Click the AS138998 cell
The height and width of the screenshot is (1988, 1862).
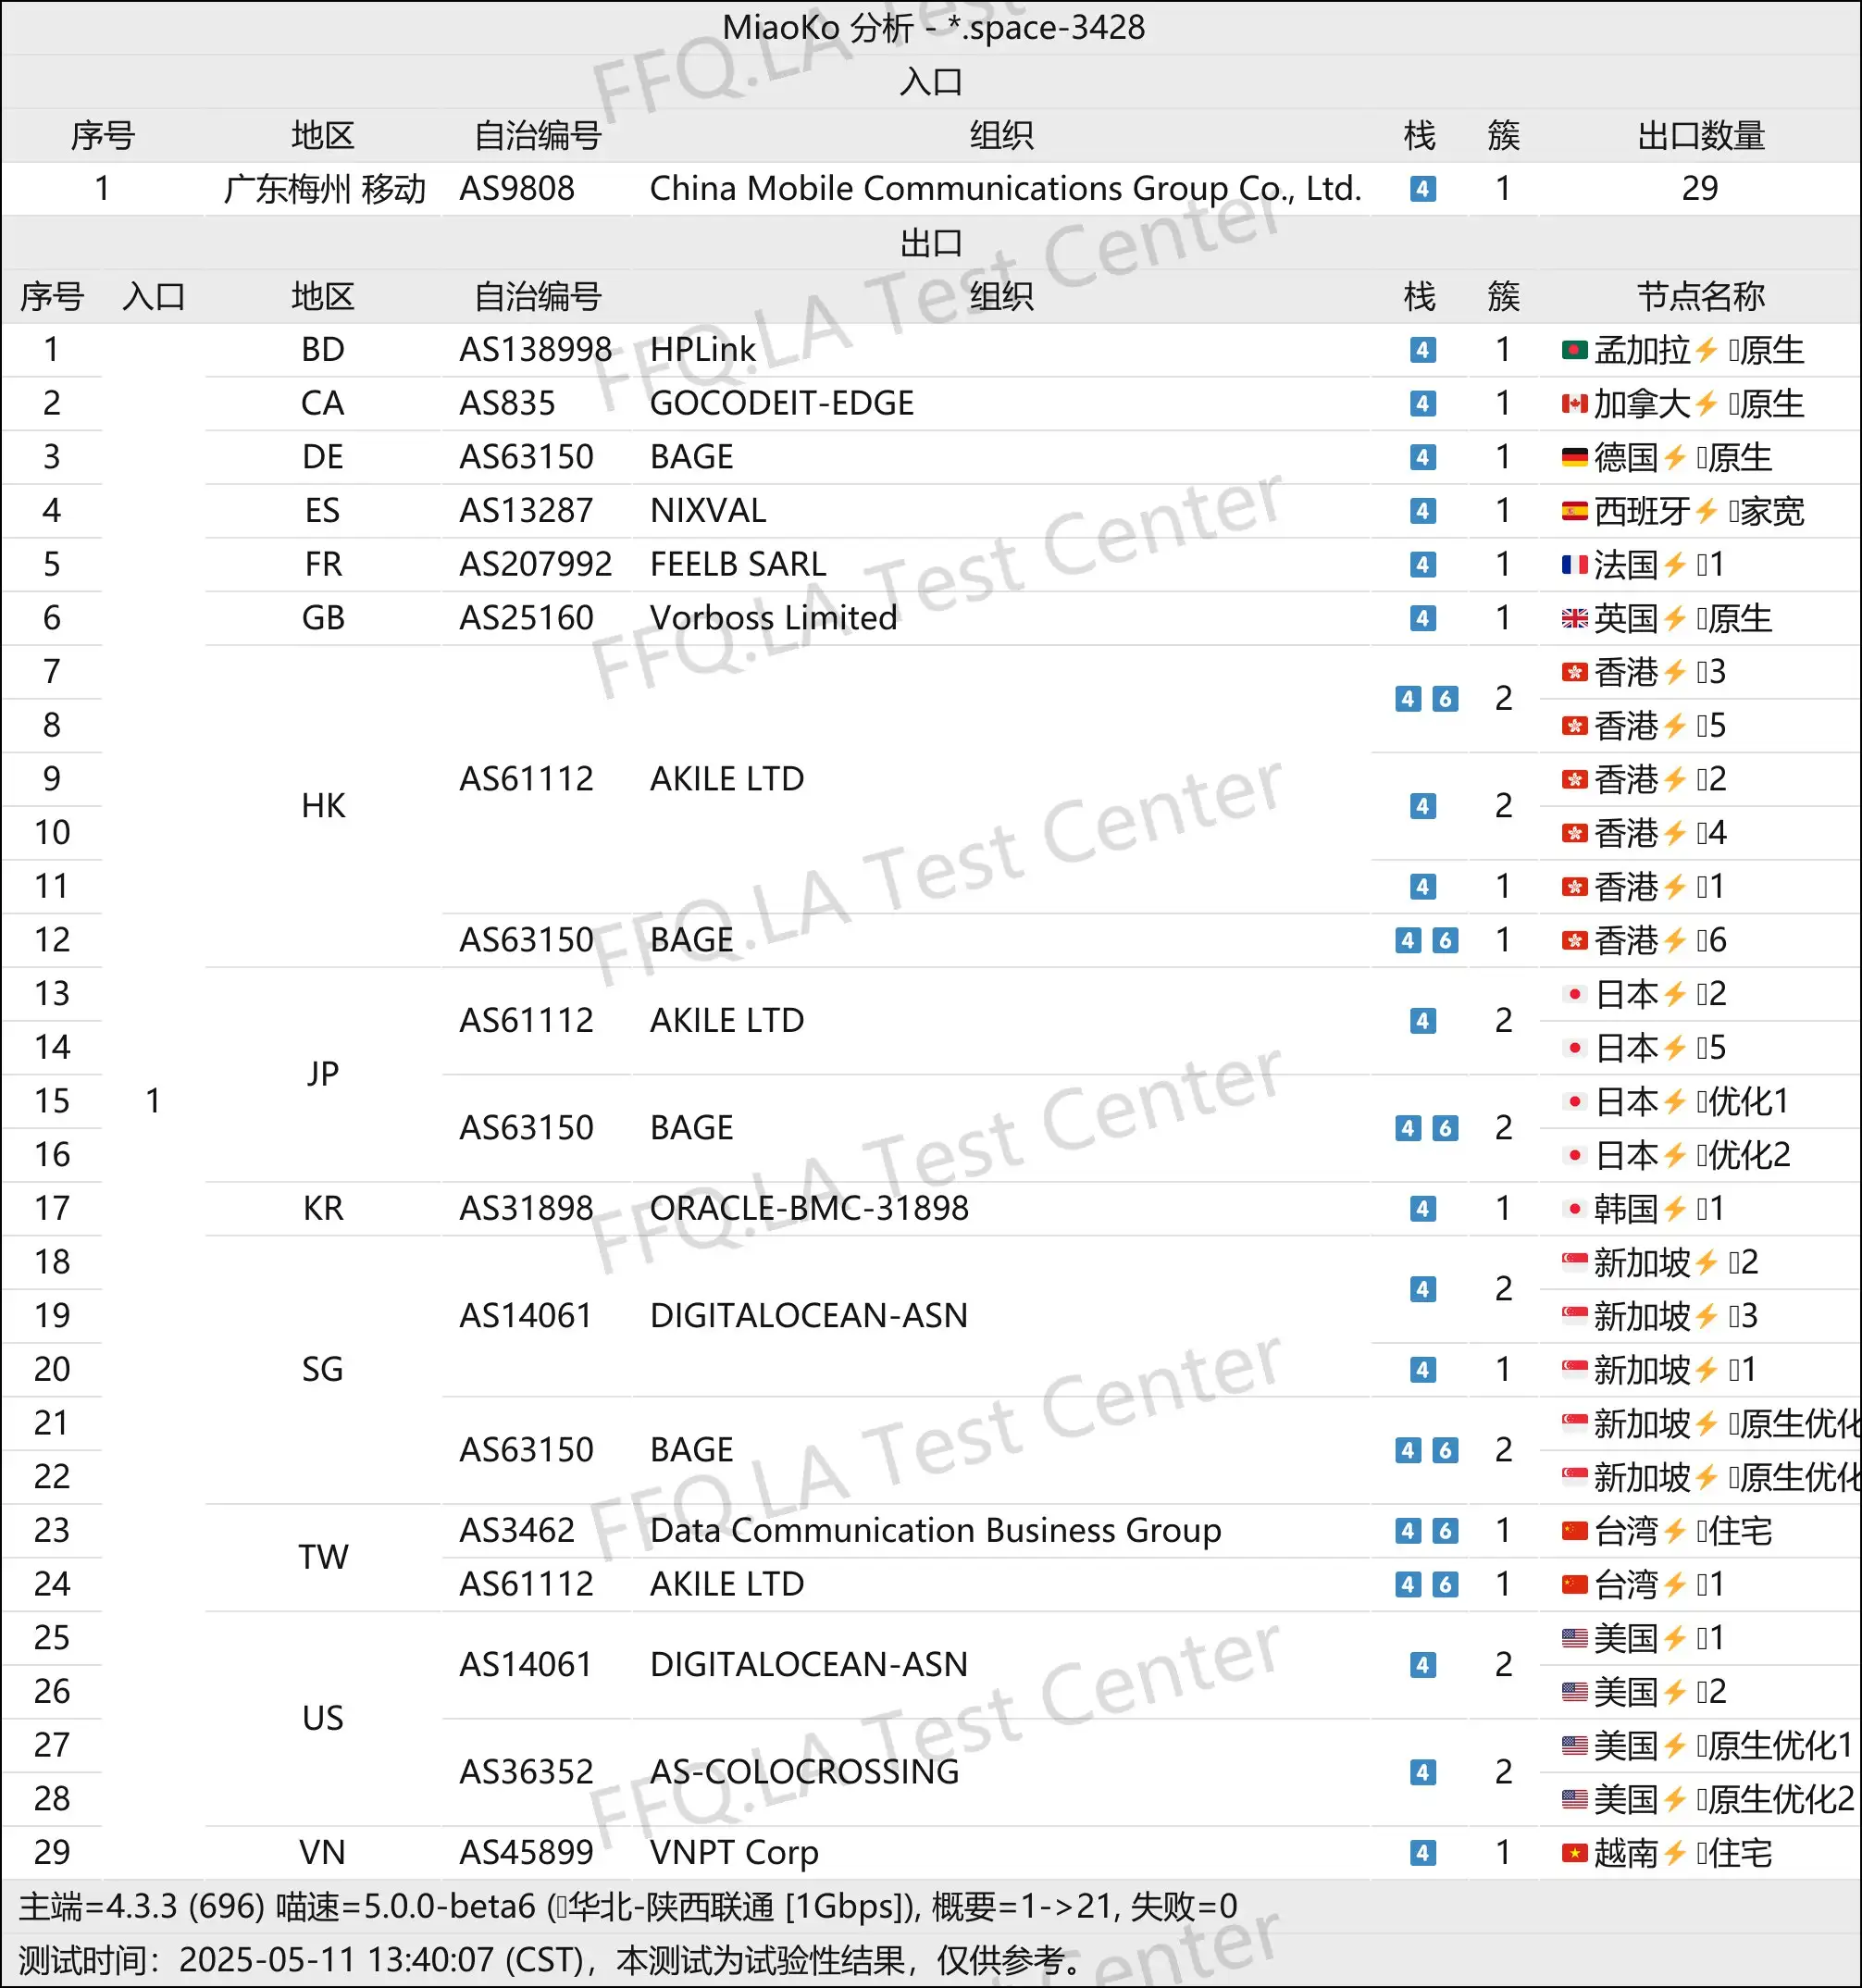tap(536, 350)
